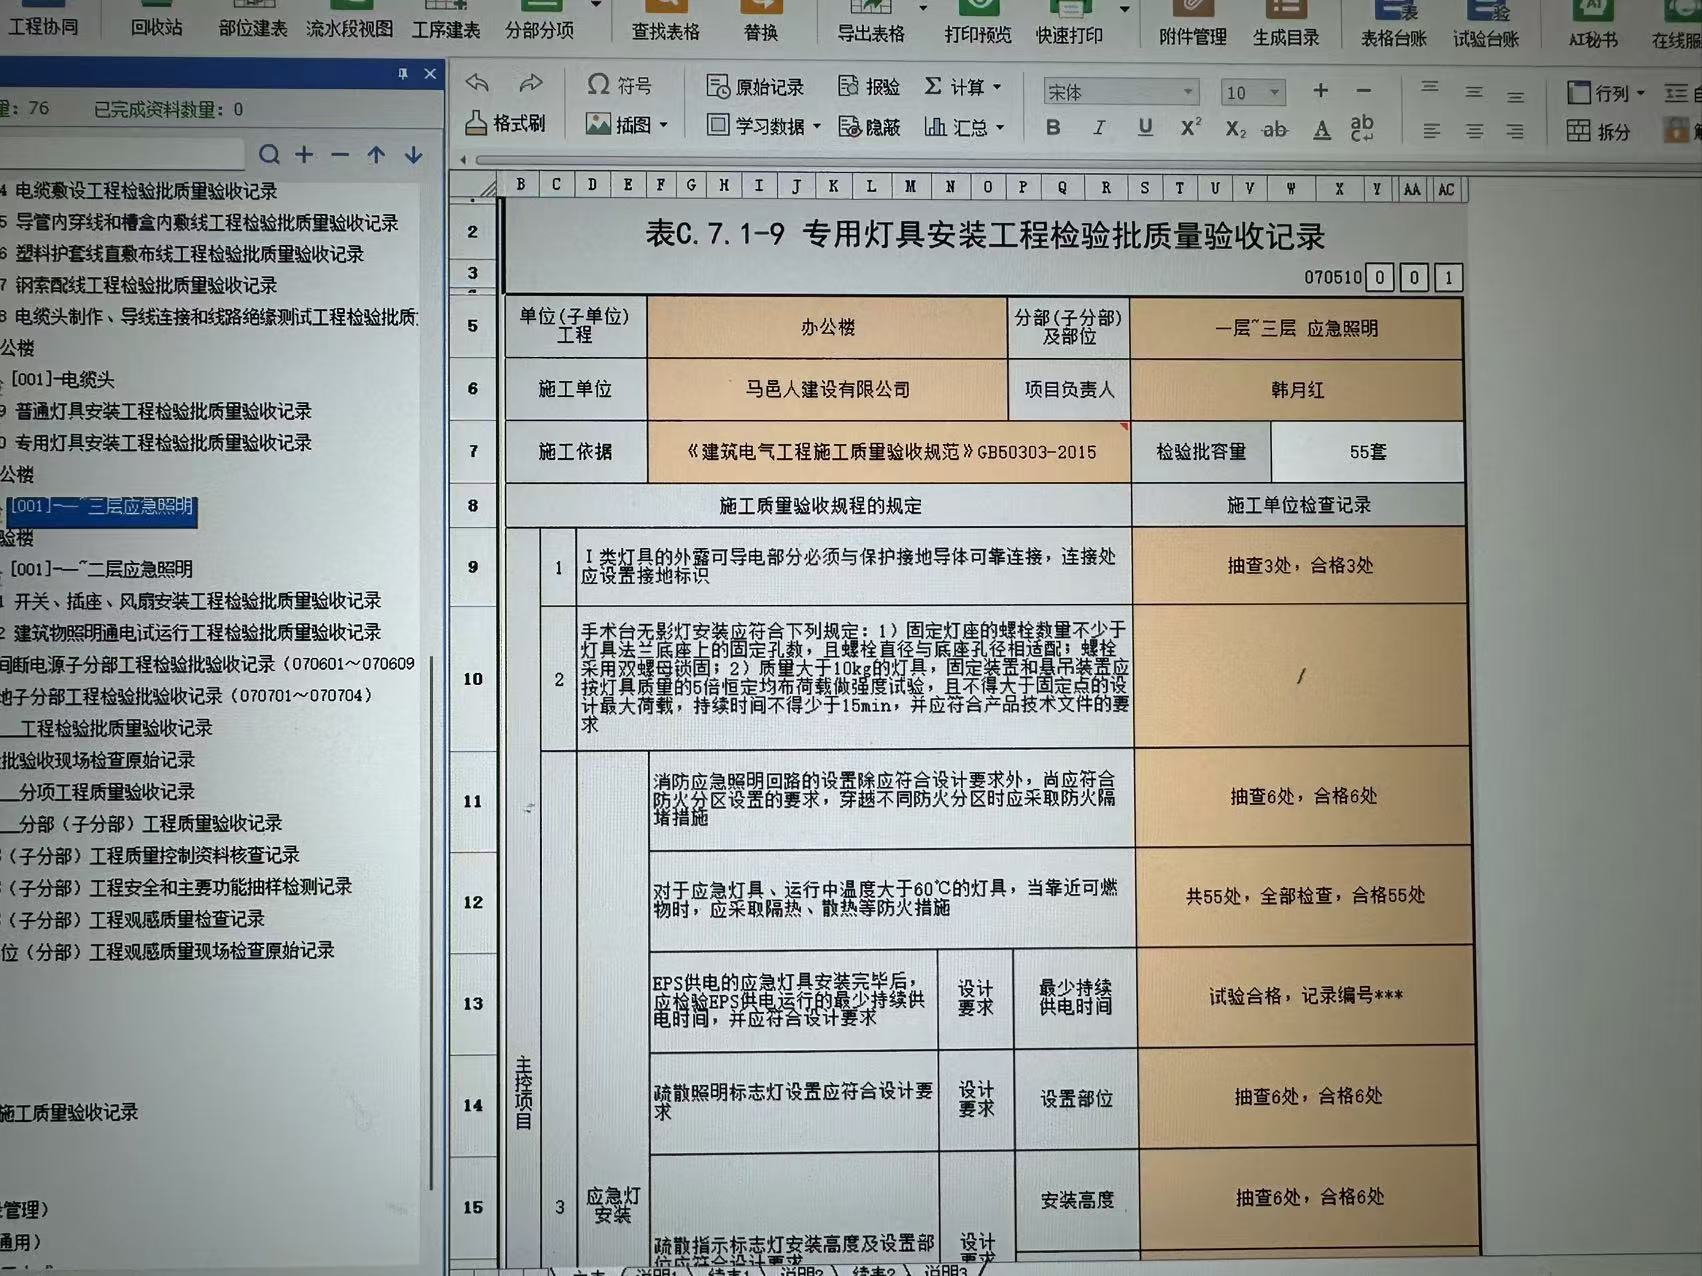
Task: Apply underline formatting with U
Action: click(x=1145, y=128)
